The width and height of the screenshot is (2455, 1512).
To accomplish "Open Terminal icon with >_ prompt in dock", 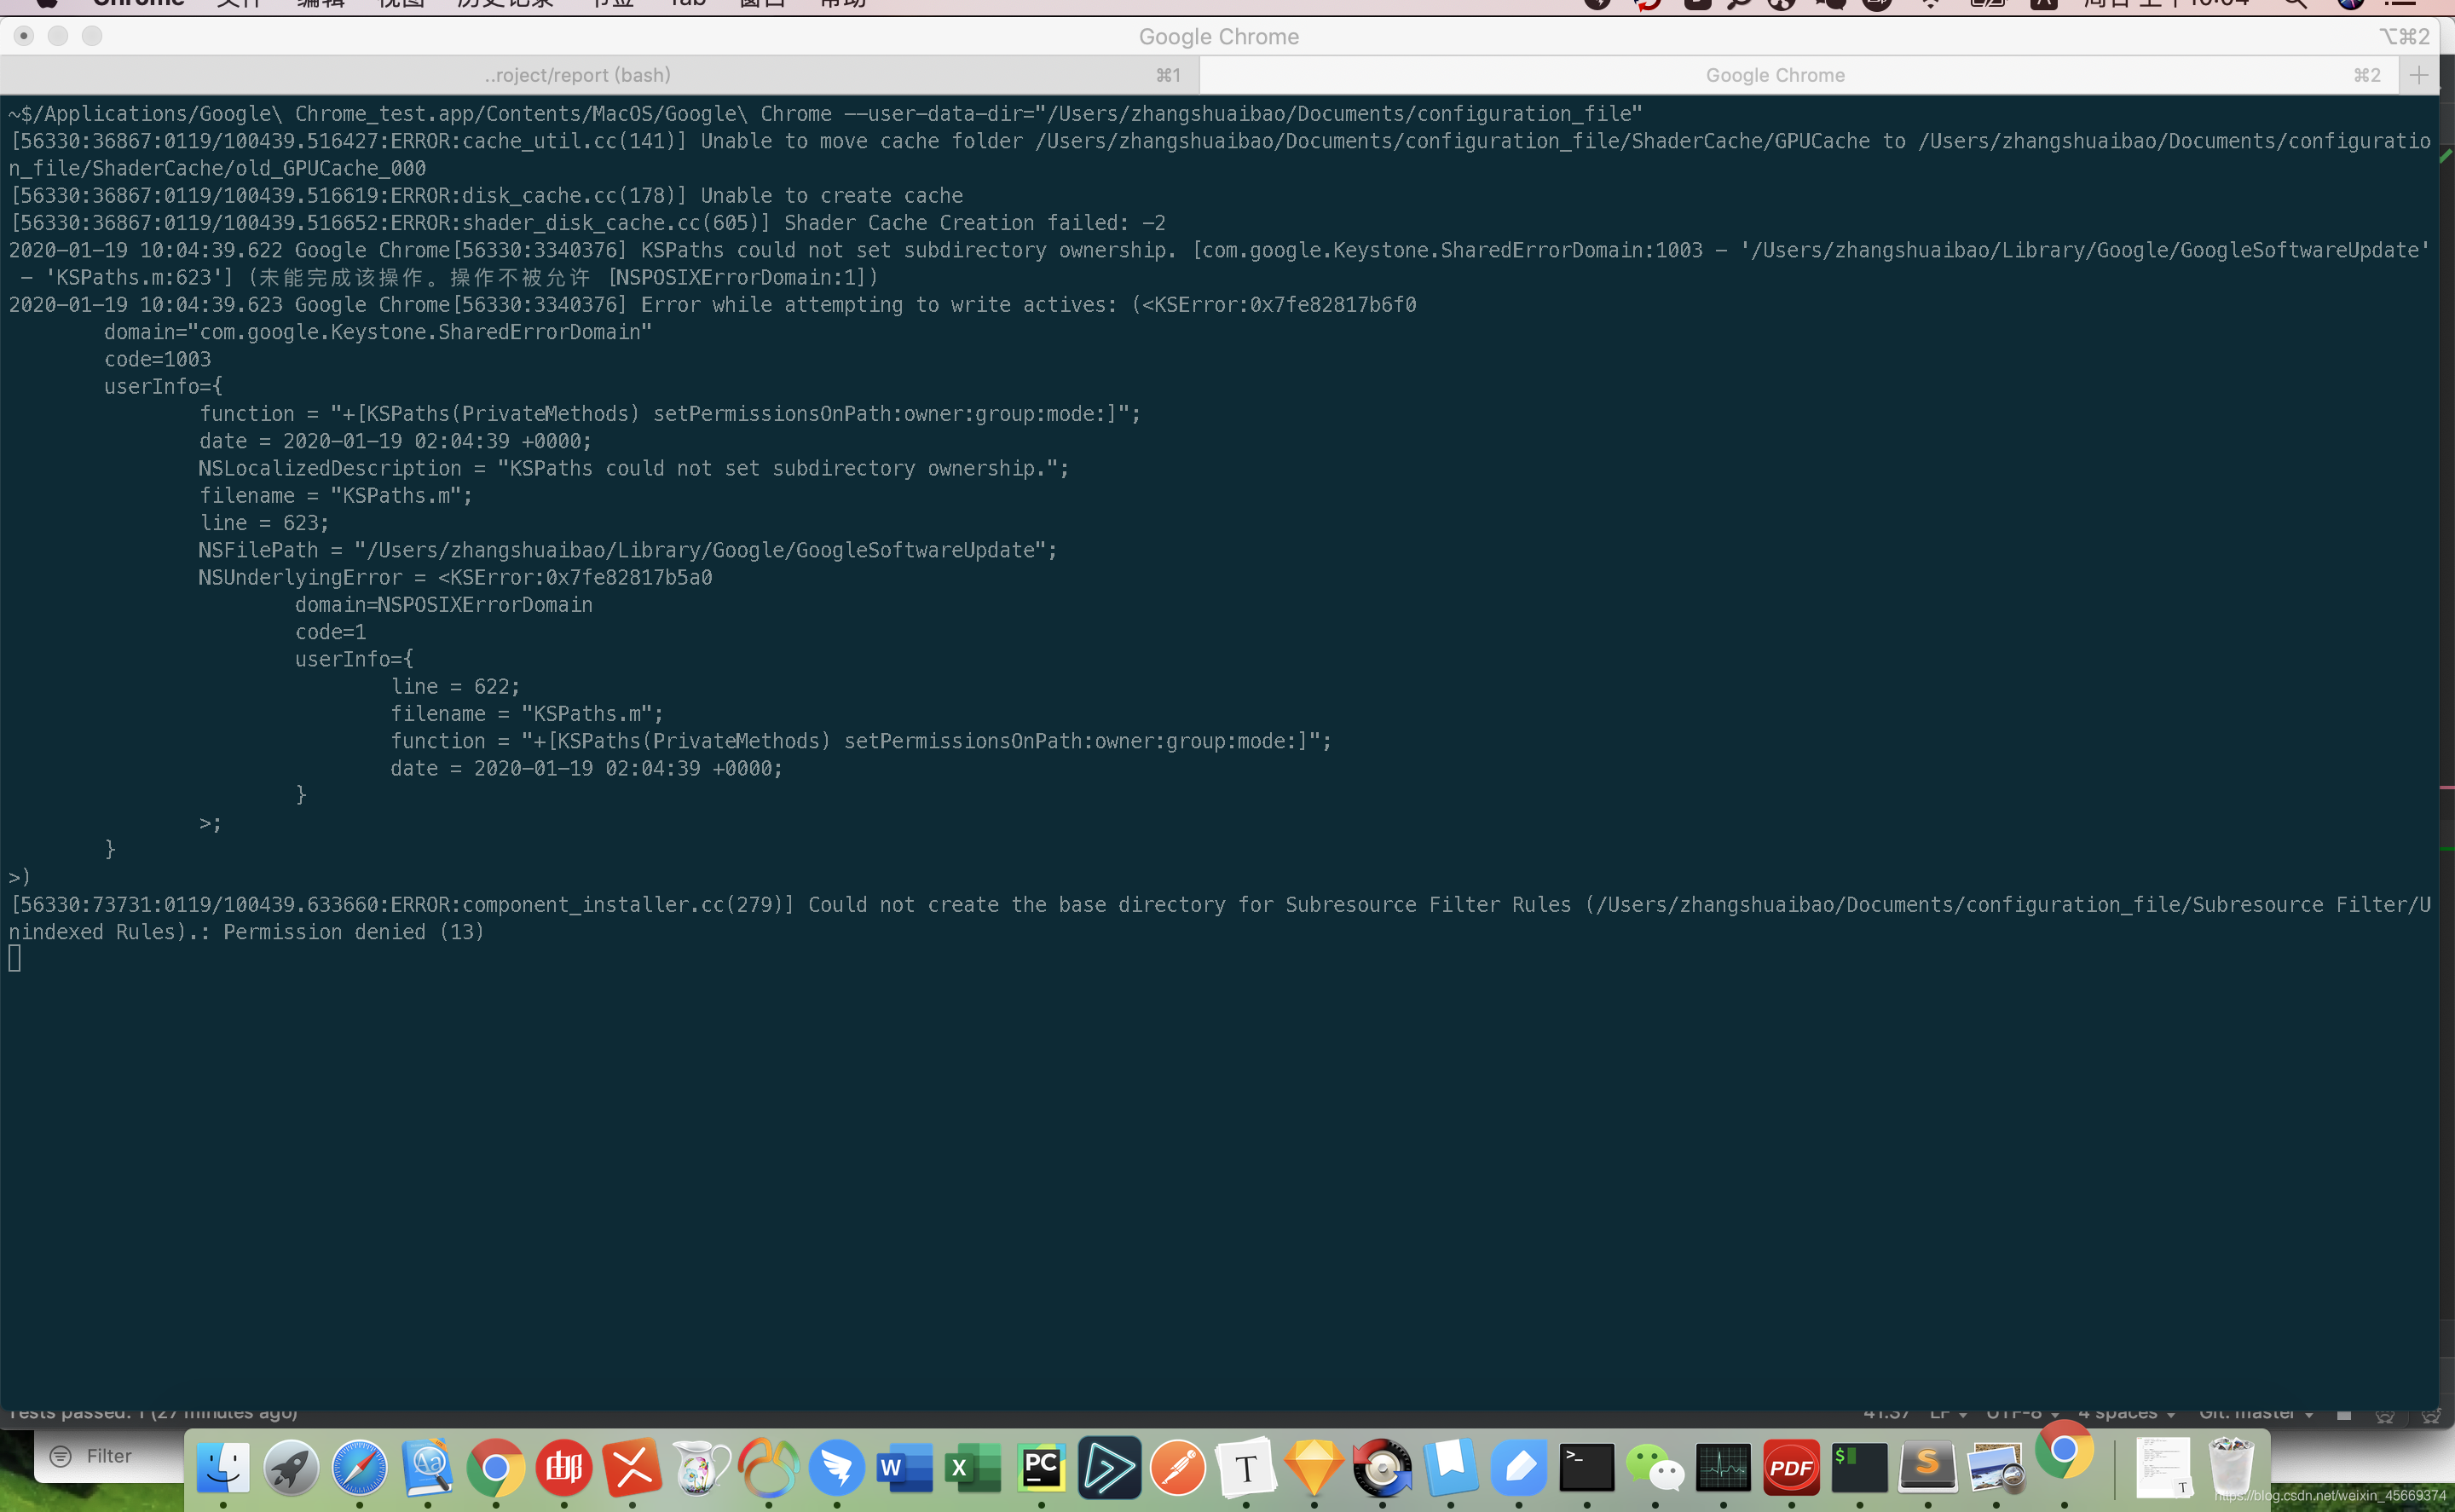I will coord(1587,1468).
